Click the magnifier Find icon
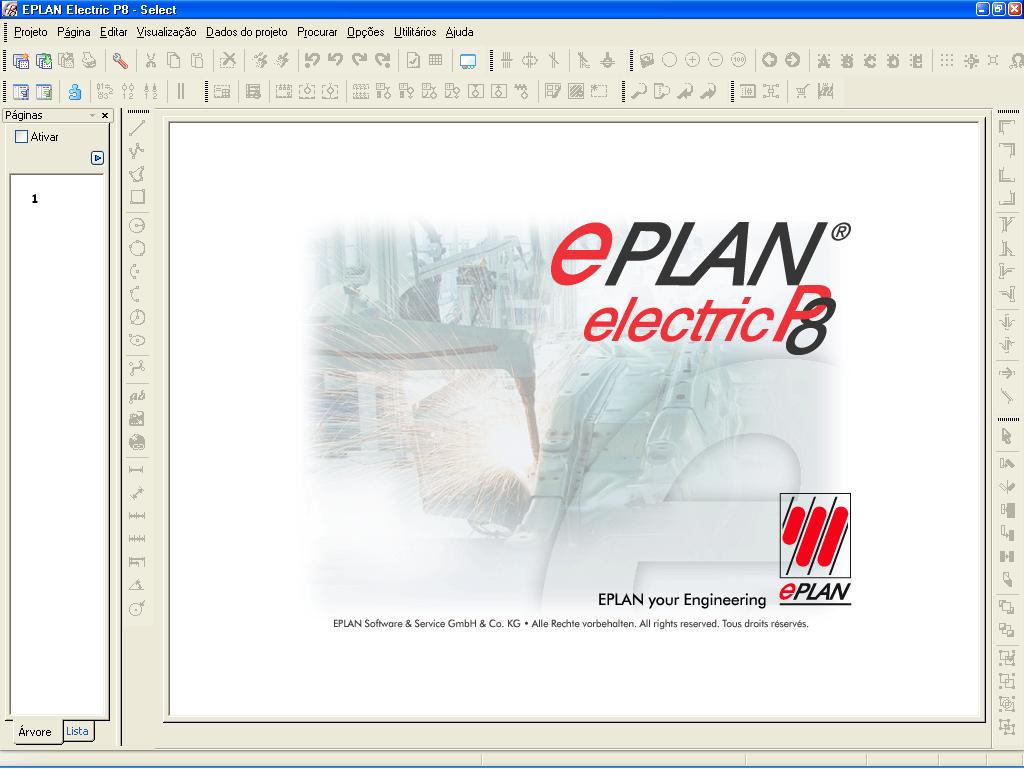The width and height of the screenshot is (1024, 769). click(x=639, y=91)
